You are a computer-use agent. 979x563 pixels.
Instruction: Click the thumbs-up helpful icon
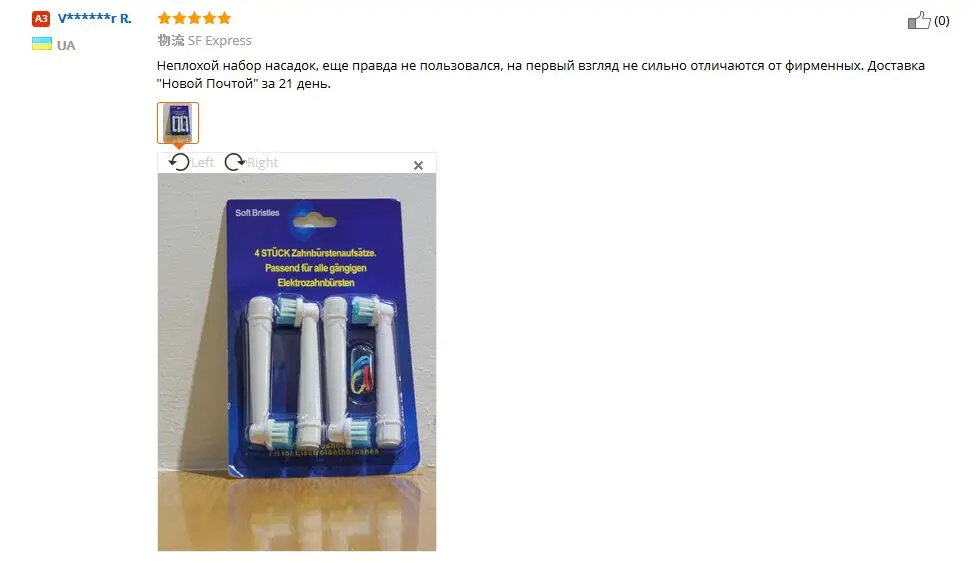[918, 21]
